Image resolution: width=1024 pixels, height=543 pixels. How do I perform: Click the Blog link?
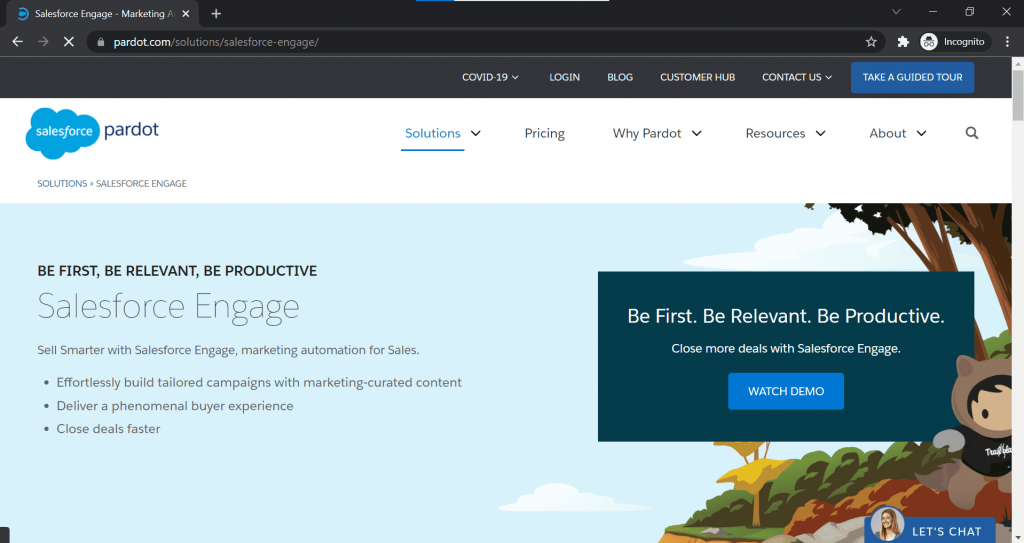click(620, 77)
